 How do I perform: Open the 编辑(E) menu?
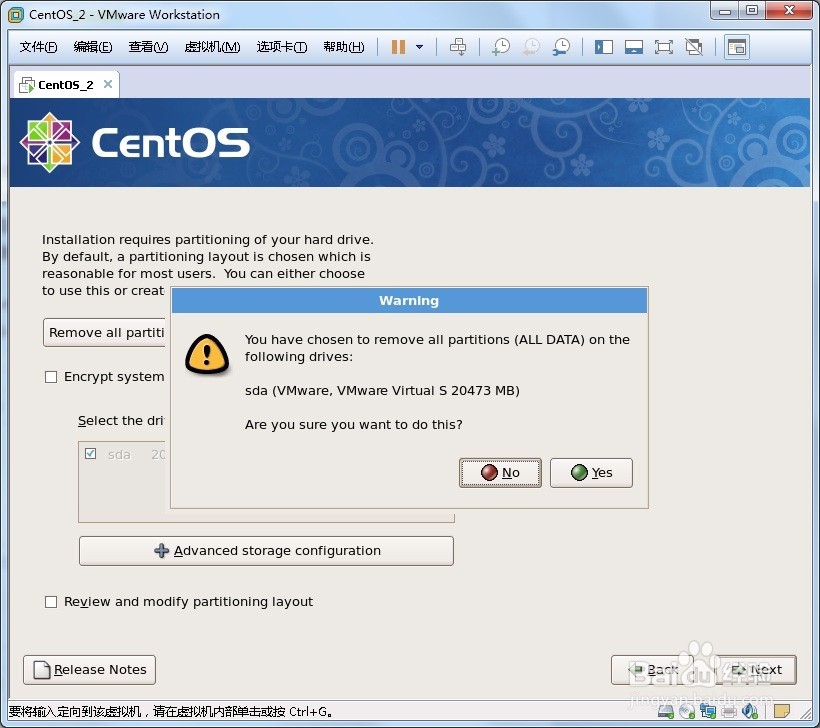coord(93,47)
